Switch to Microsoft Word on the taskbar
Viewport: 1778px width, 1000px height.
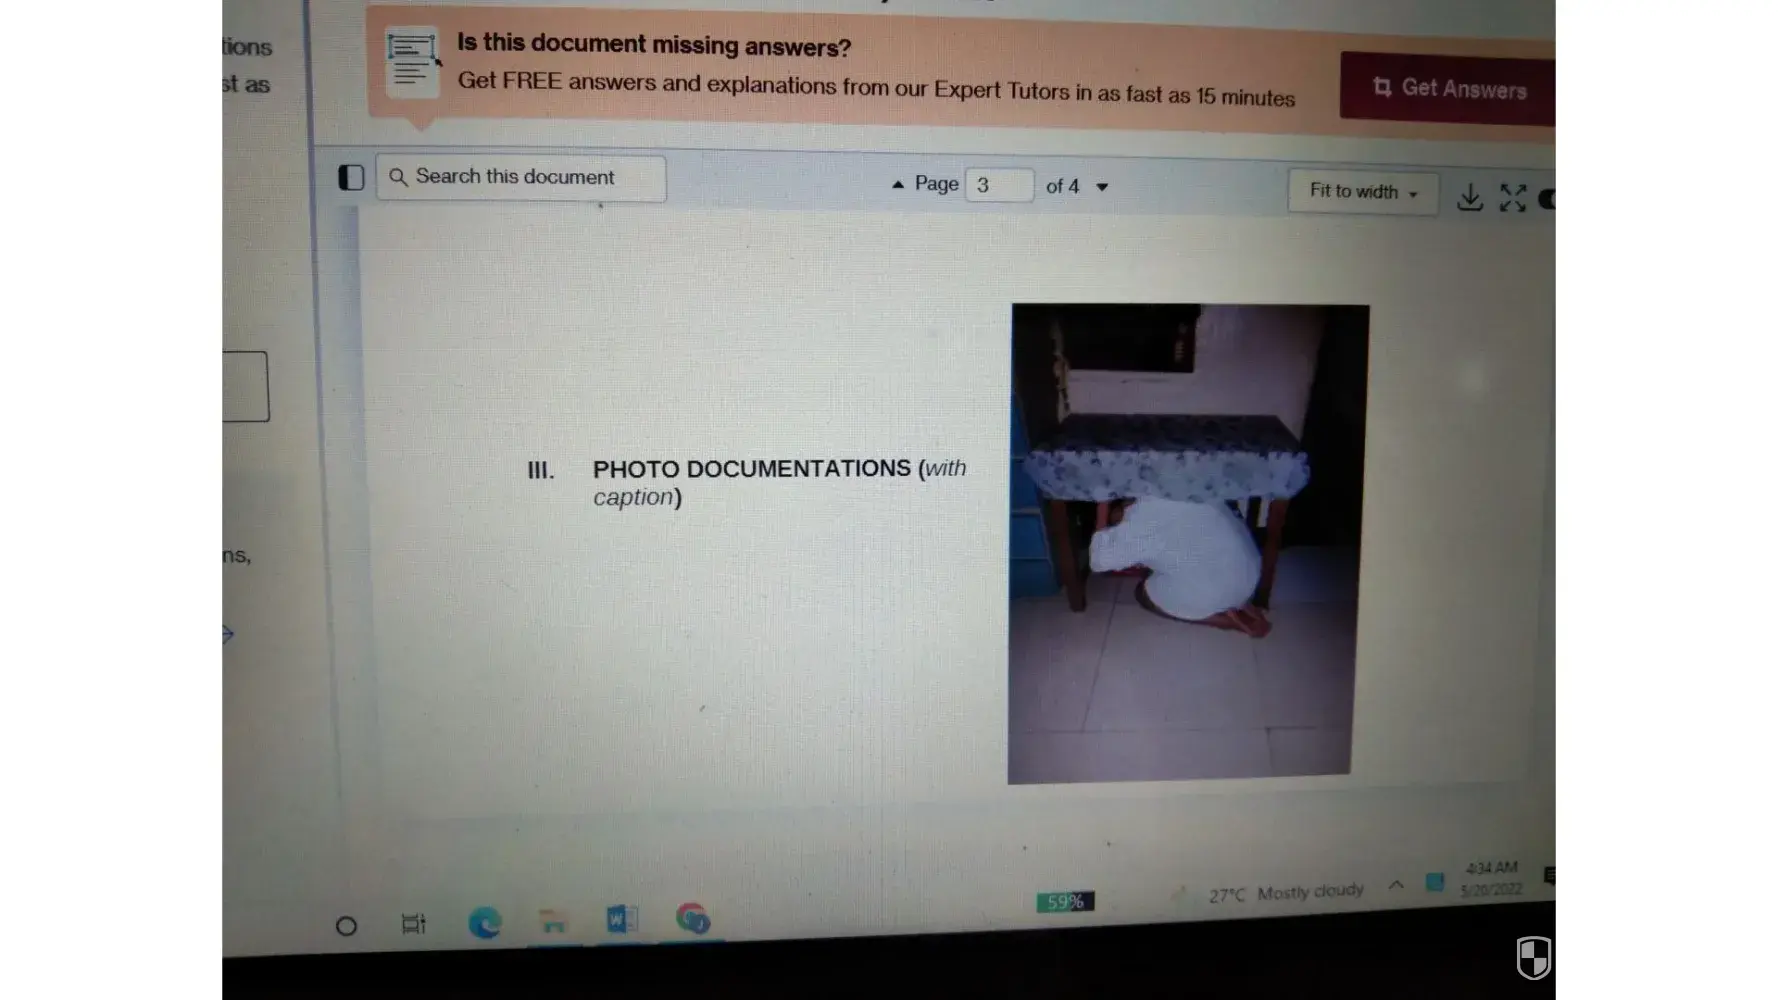tap(621, 919)
